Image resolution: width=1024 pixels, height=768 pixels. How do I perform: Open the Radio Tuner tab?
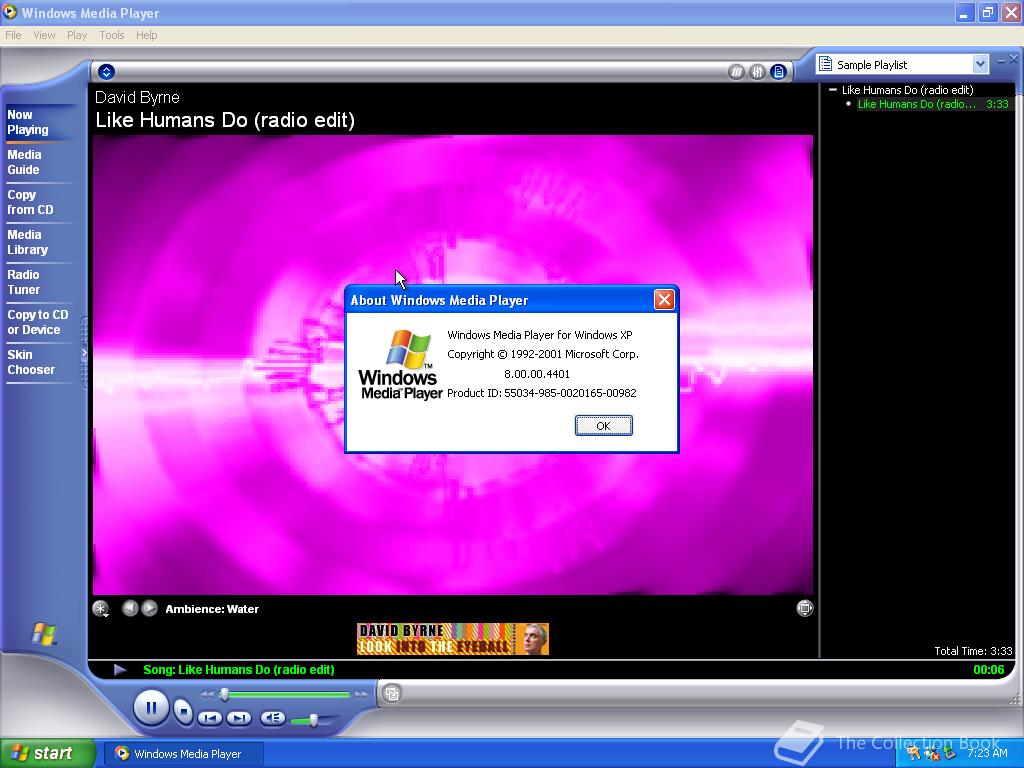coord(24,282)
